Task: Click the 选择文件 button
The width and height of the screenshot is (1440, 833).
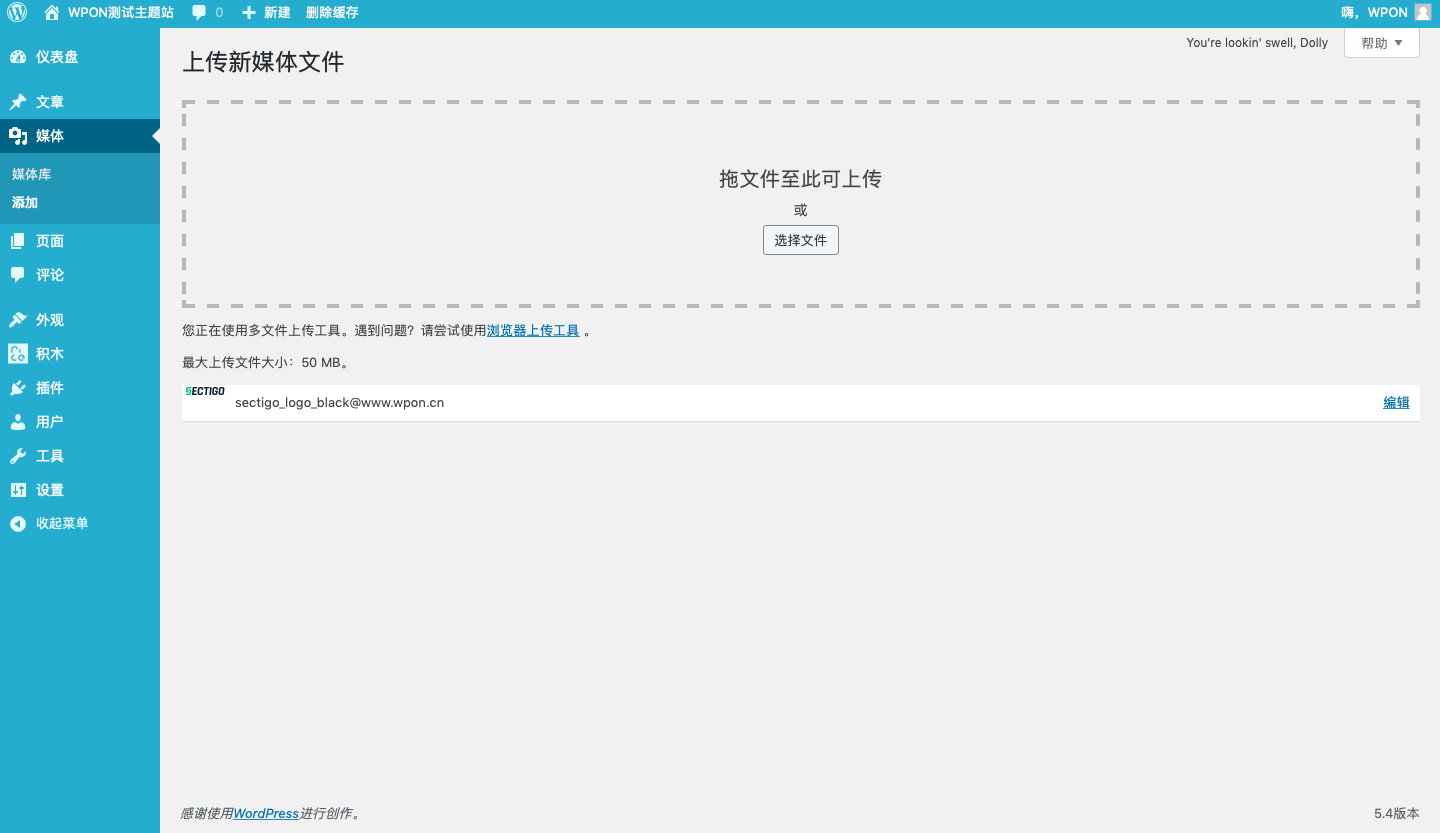Action: click(x=800, y=240)
